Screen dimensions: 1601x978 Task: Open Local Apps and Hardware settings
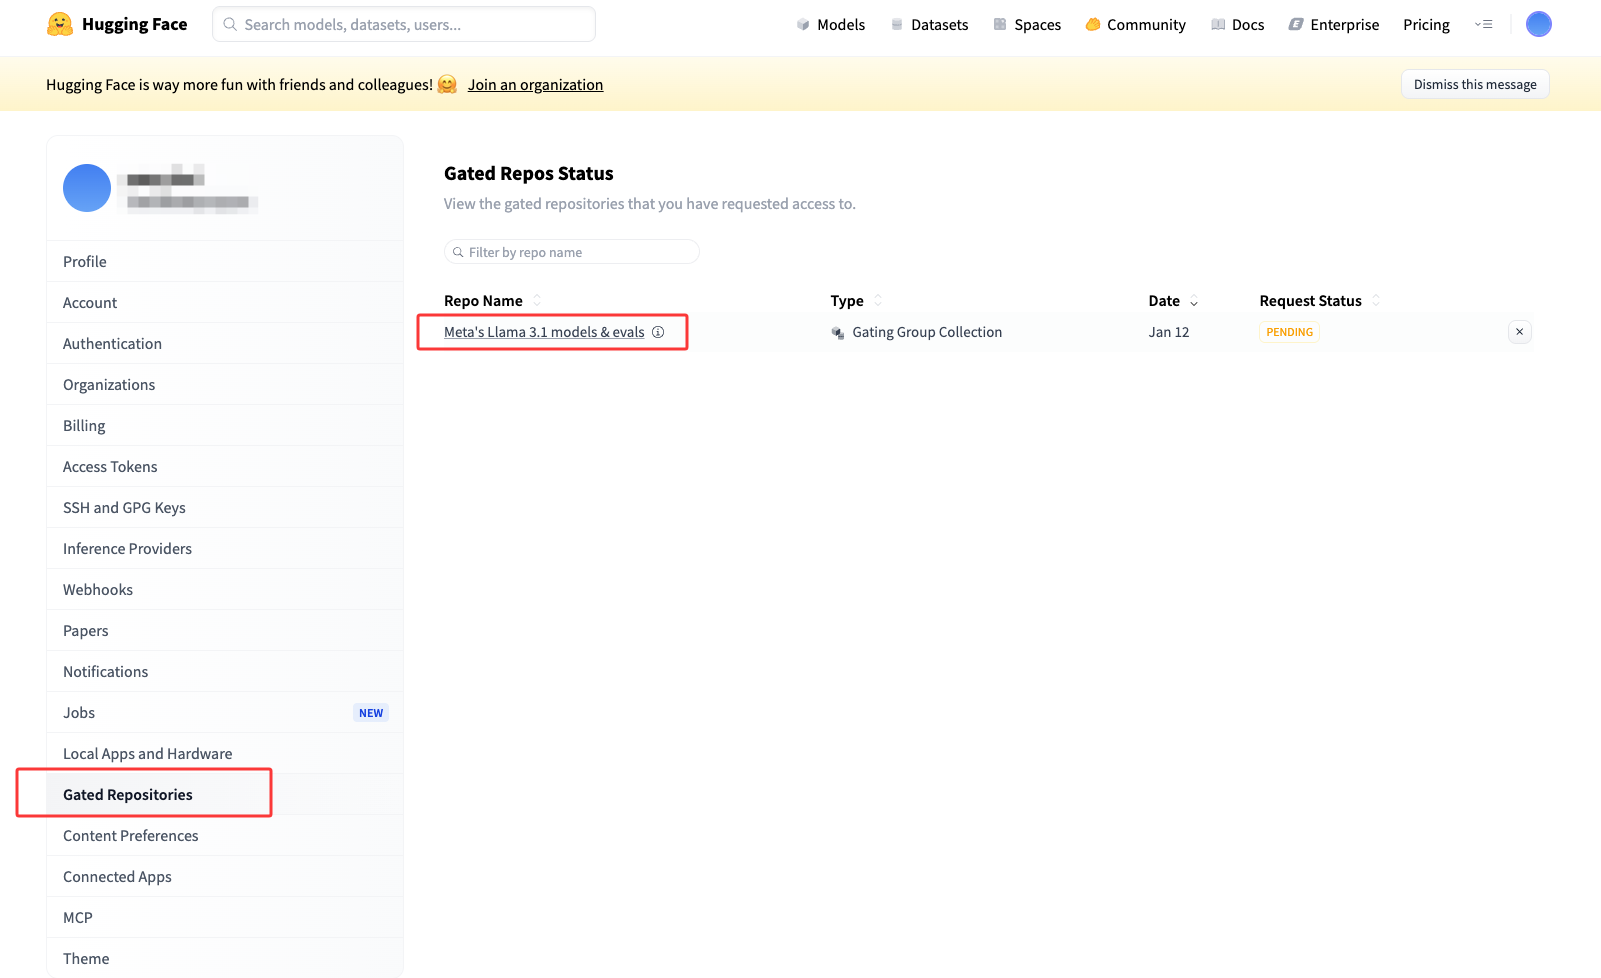[225, 753]
